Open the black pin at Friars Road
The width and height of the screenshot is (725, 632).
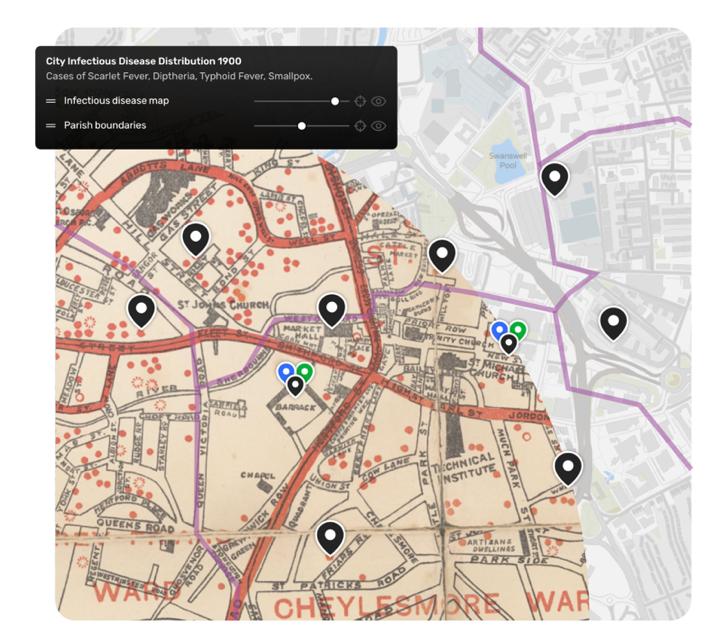tap(330, 538)
